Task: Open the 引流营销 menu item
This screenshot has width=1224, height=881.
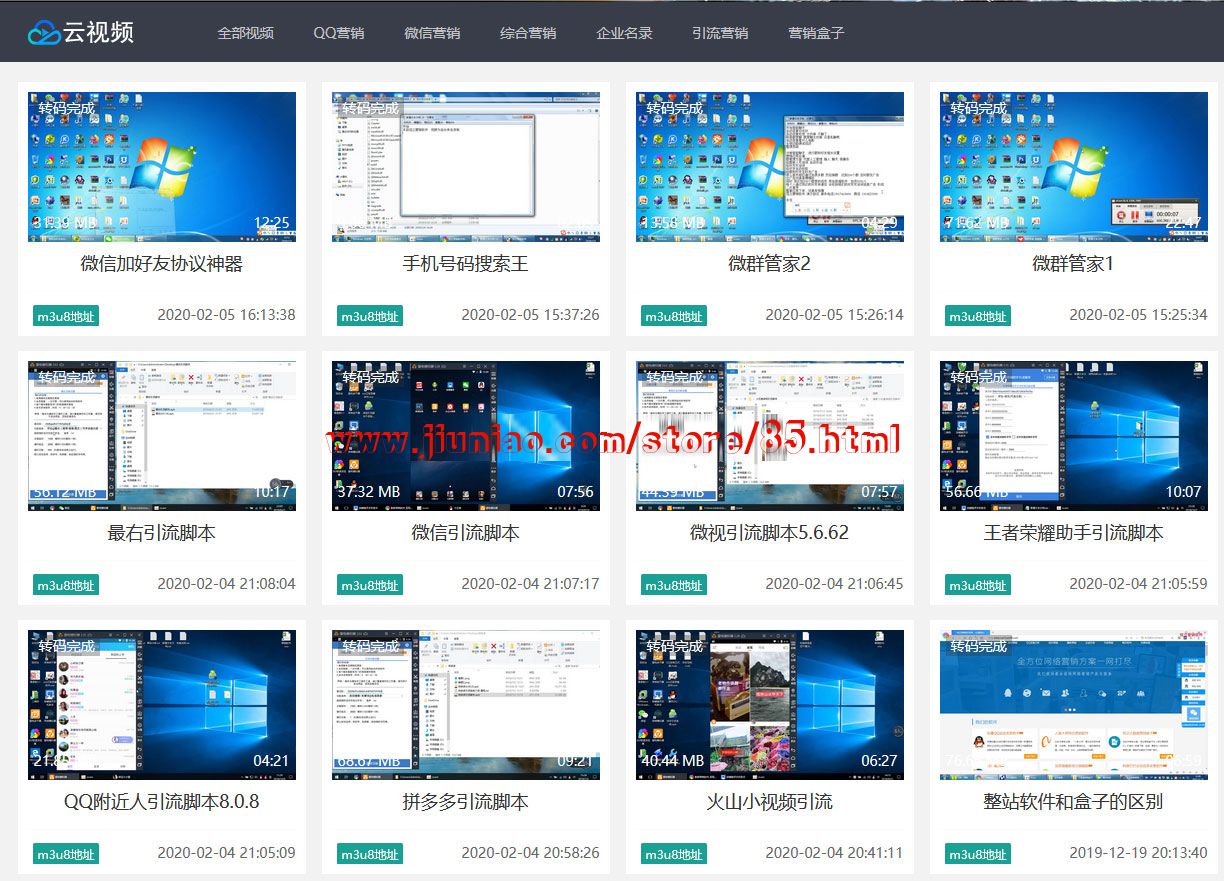Action: coord(720,33)
